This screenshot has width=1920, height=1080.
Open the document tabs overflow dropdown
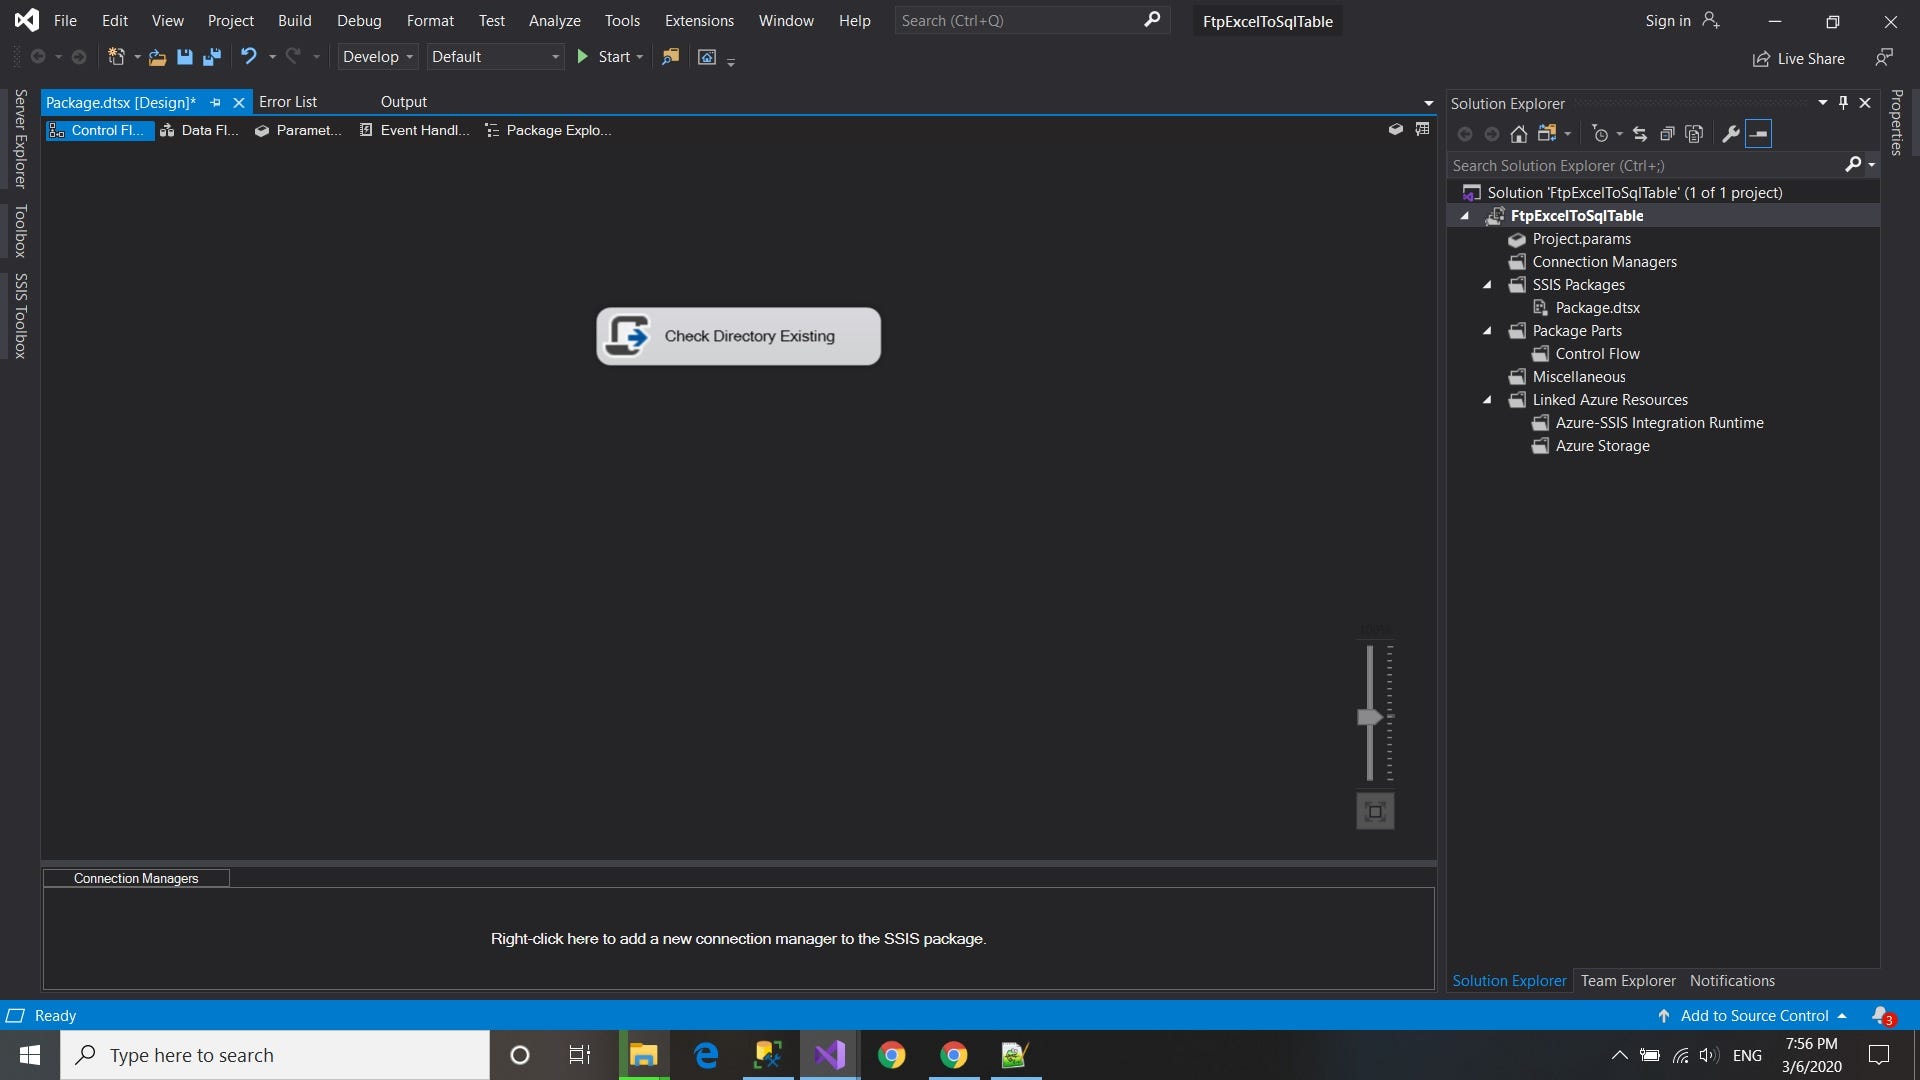tap(1428, 103)
